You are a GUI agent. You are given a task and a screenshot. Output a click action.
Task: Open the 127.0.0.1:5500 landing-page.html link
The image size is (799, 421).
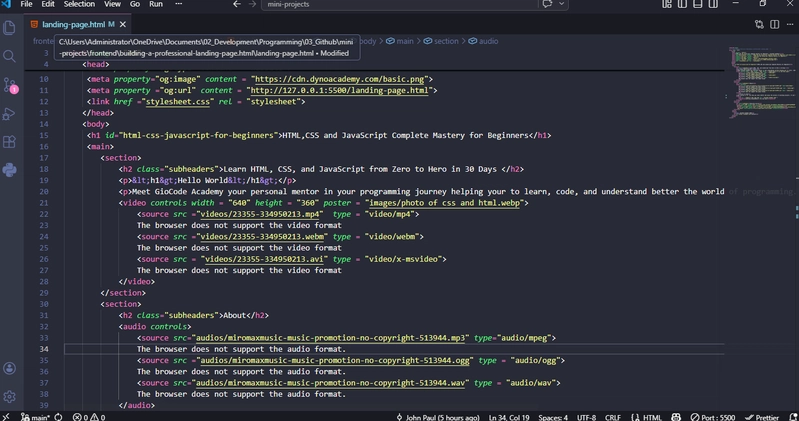339,90
